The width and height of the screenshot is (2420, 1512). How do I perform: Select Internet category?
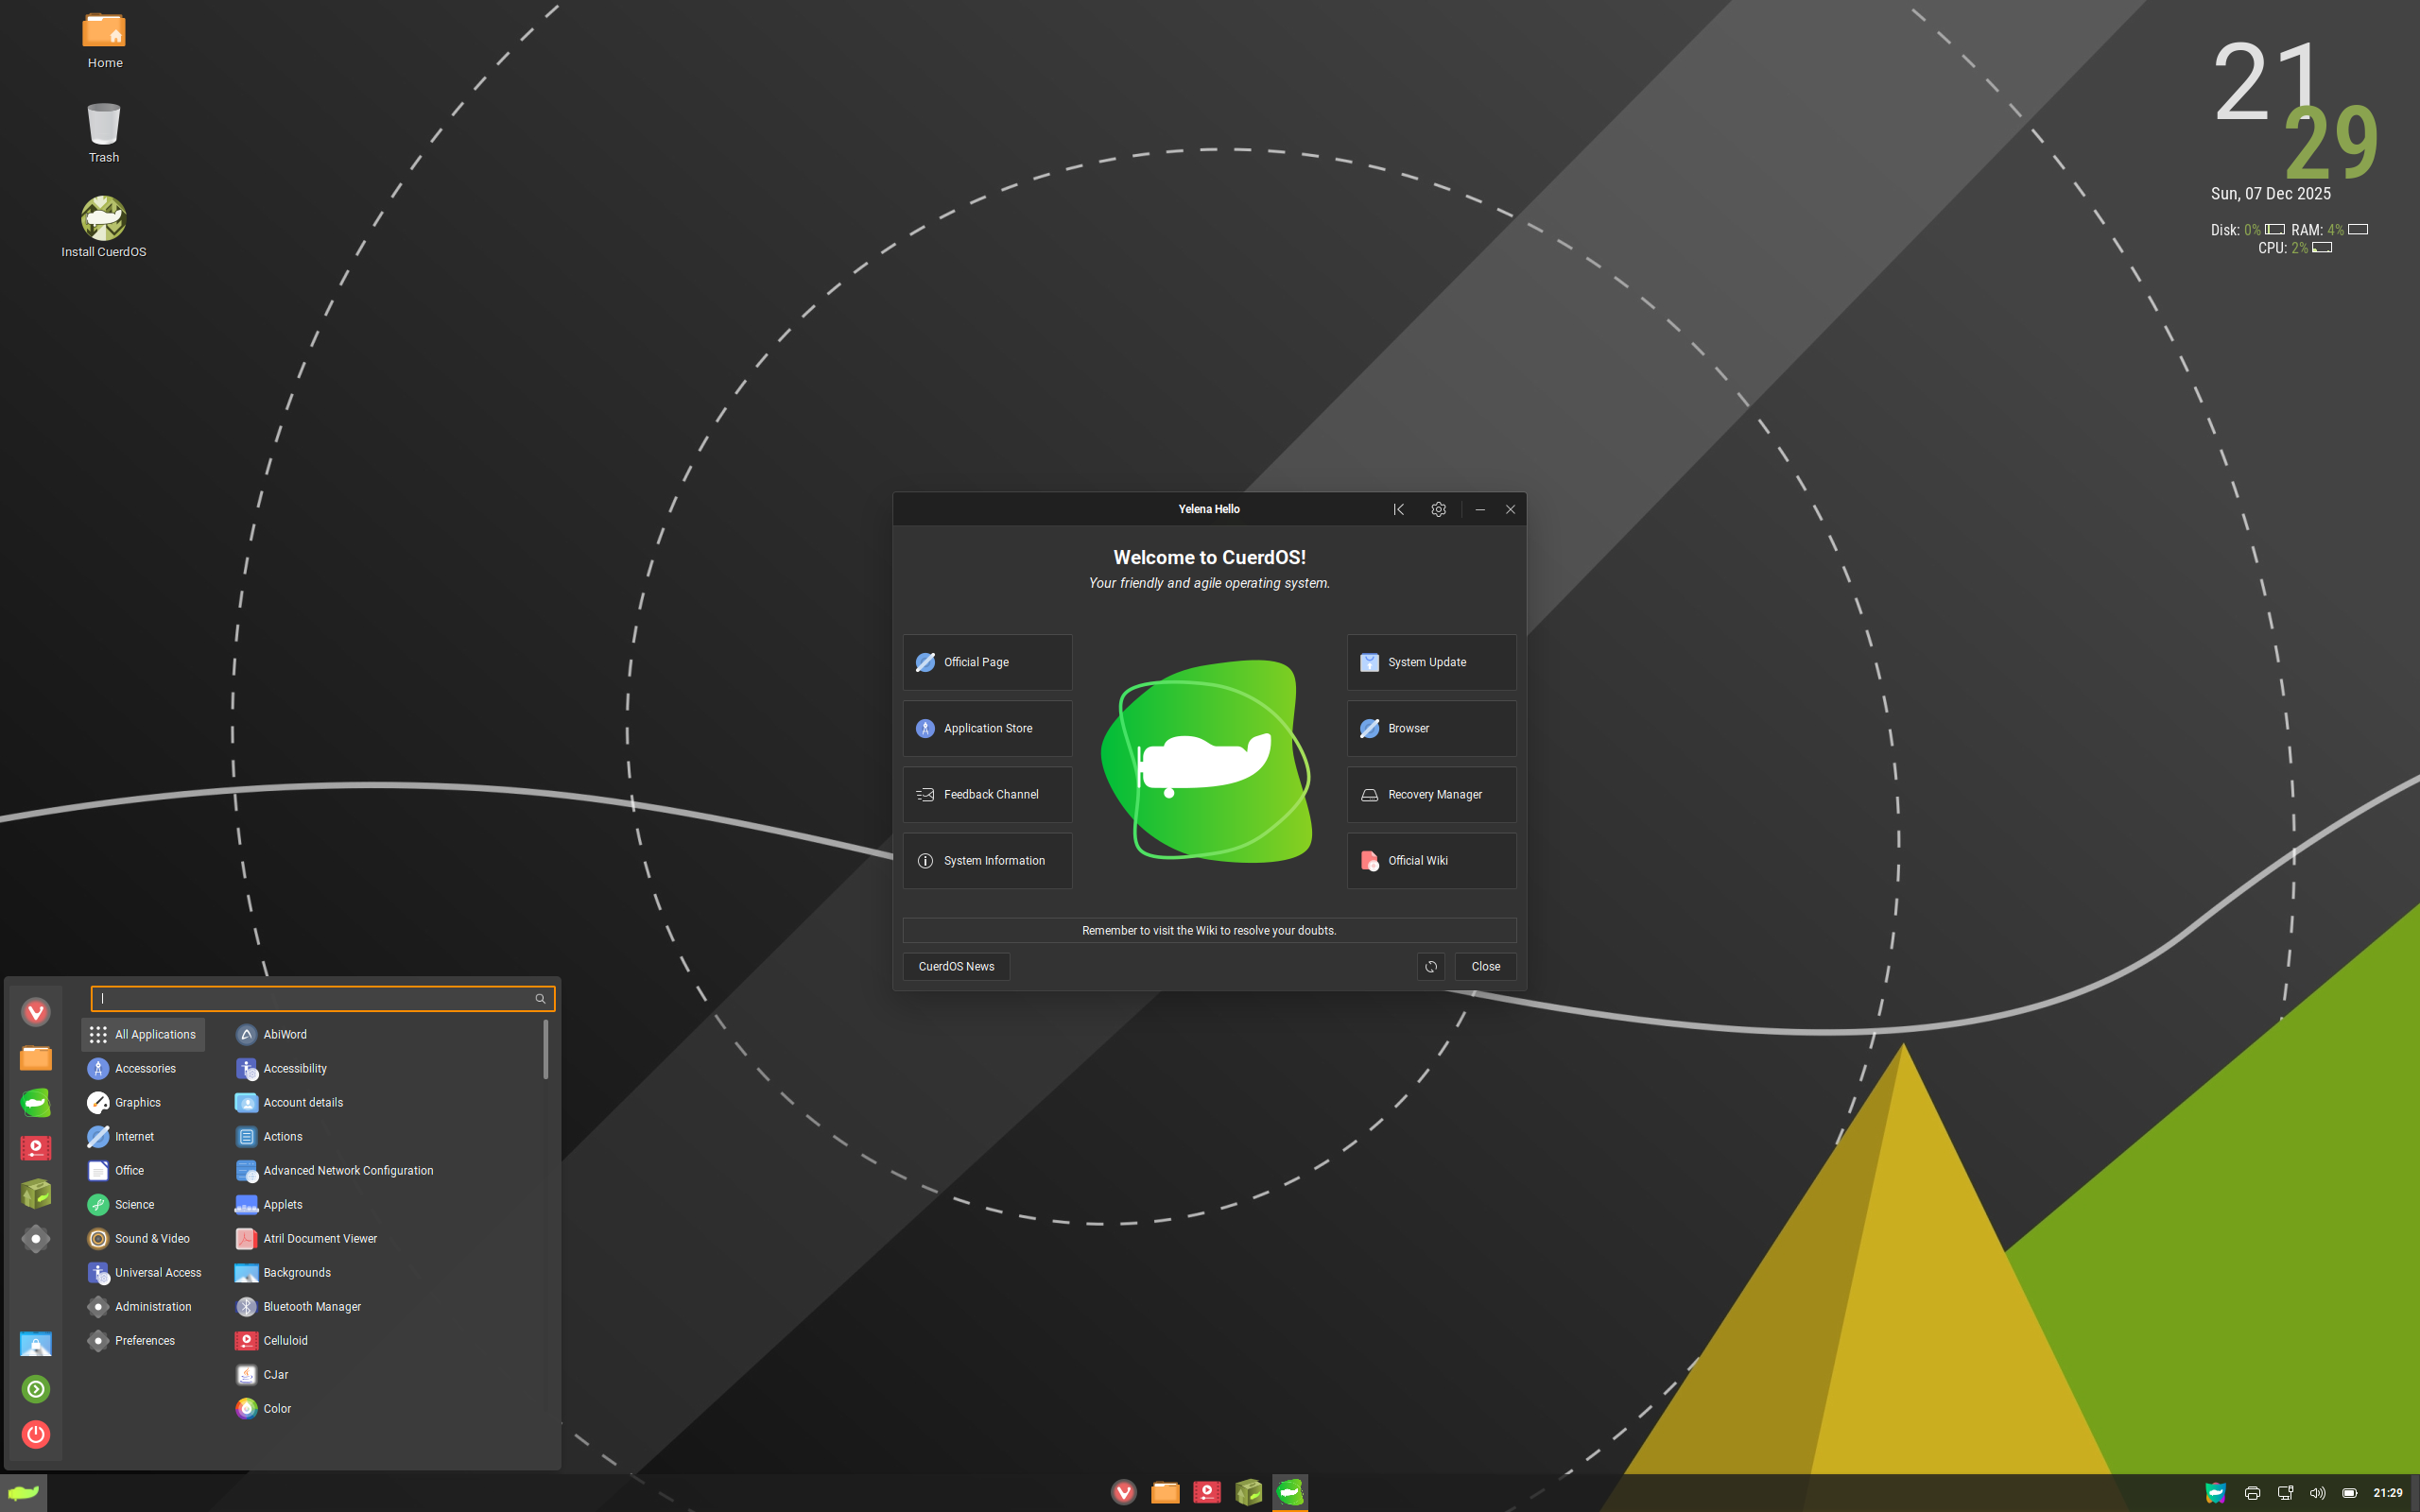pos(143,1137)
